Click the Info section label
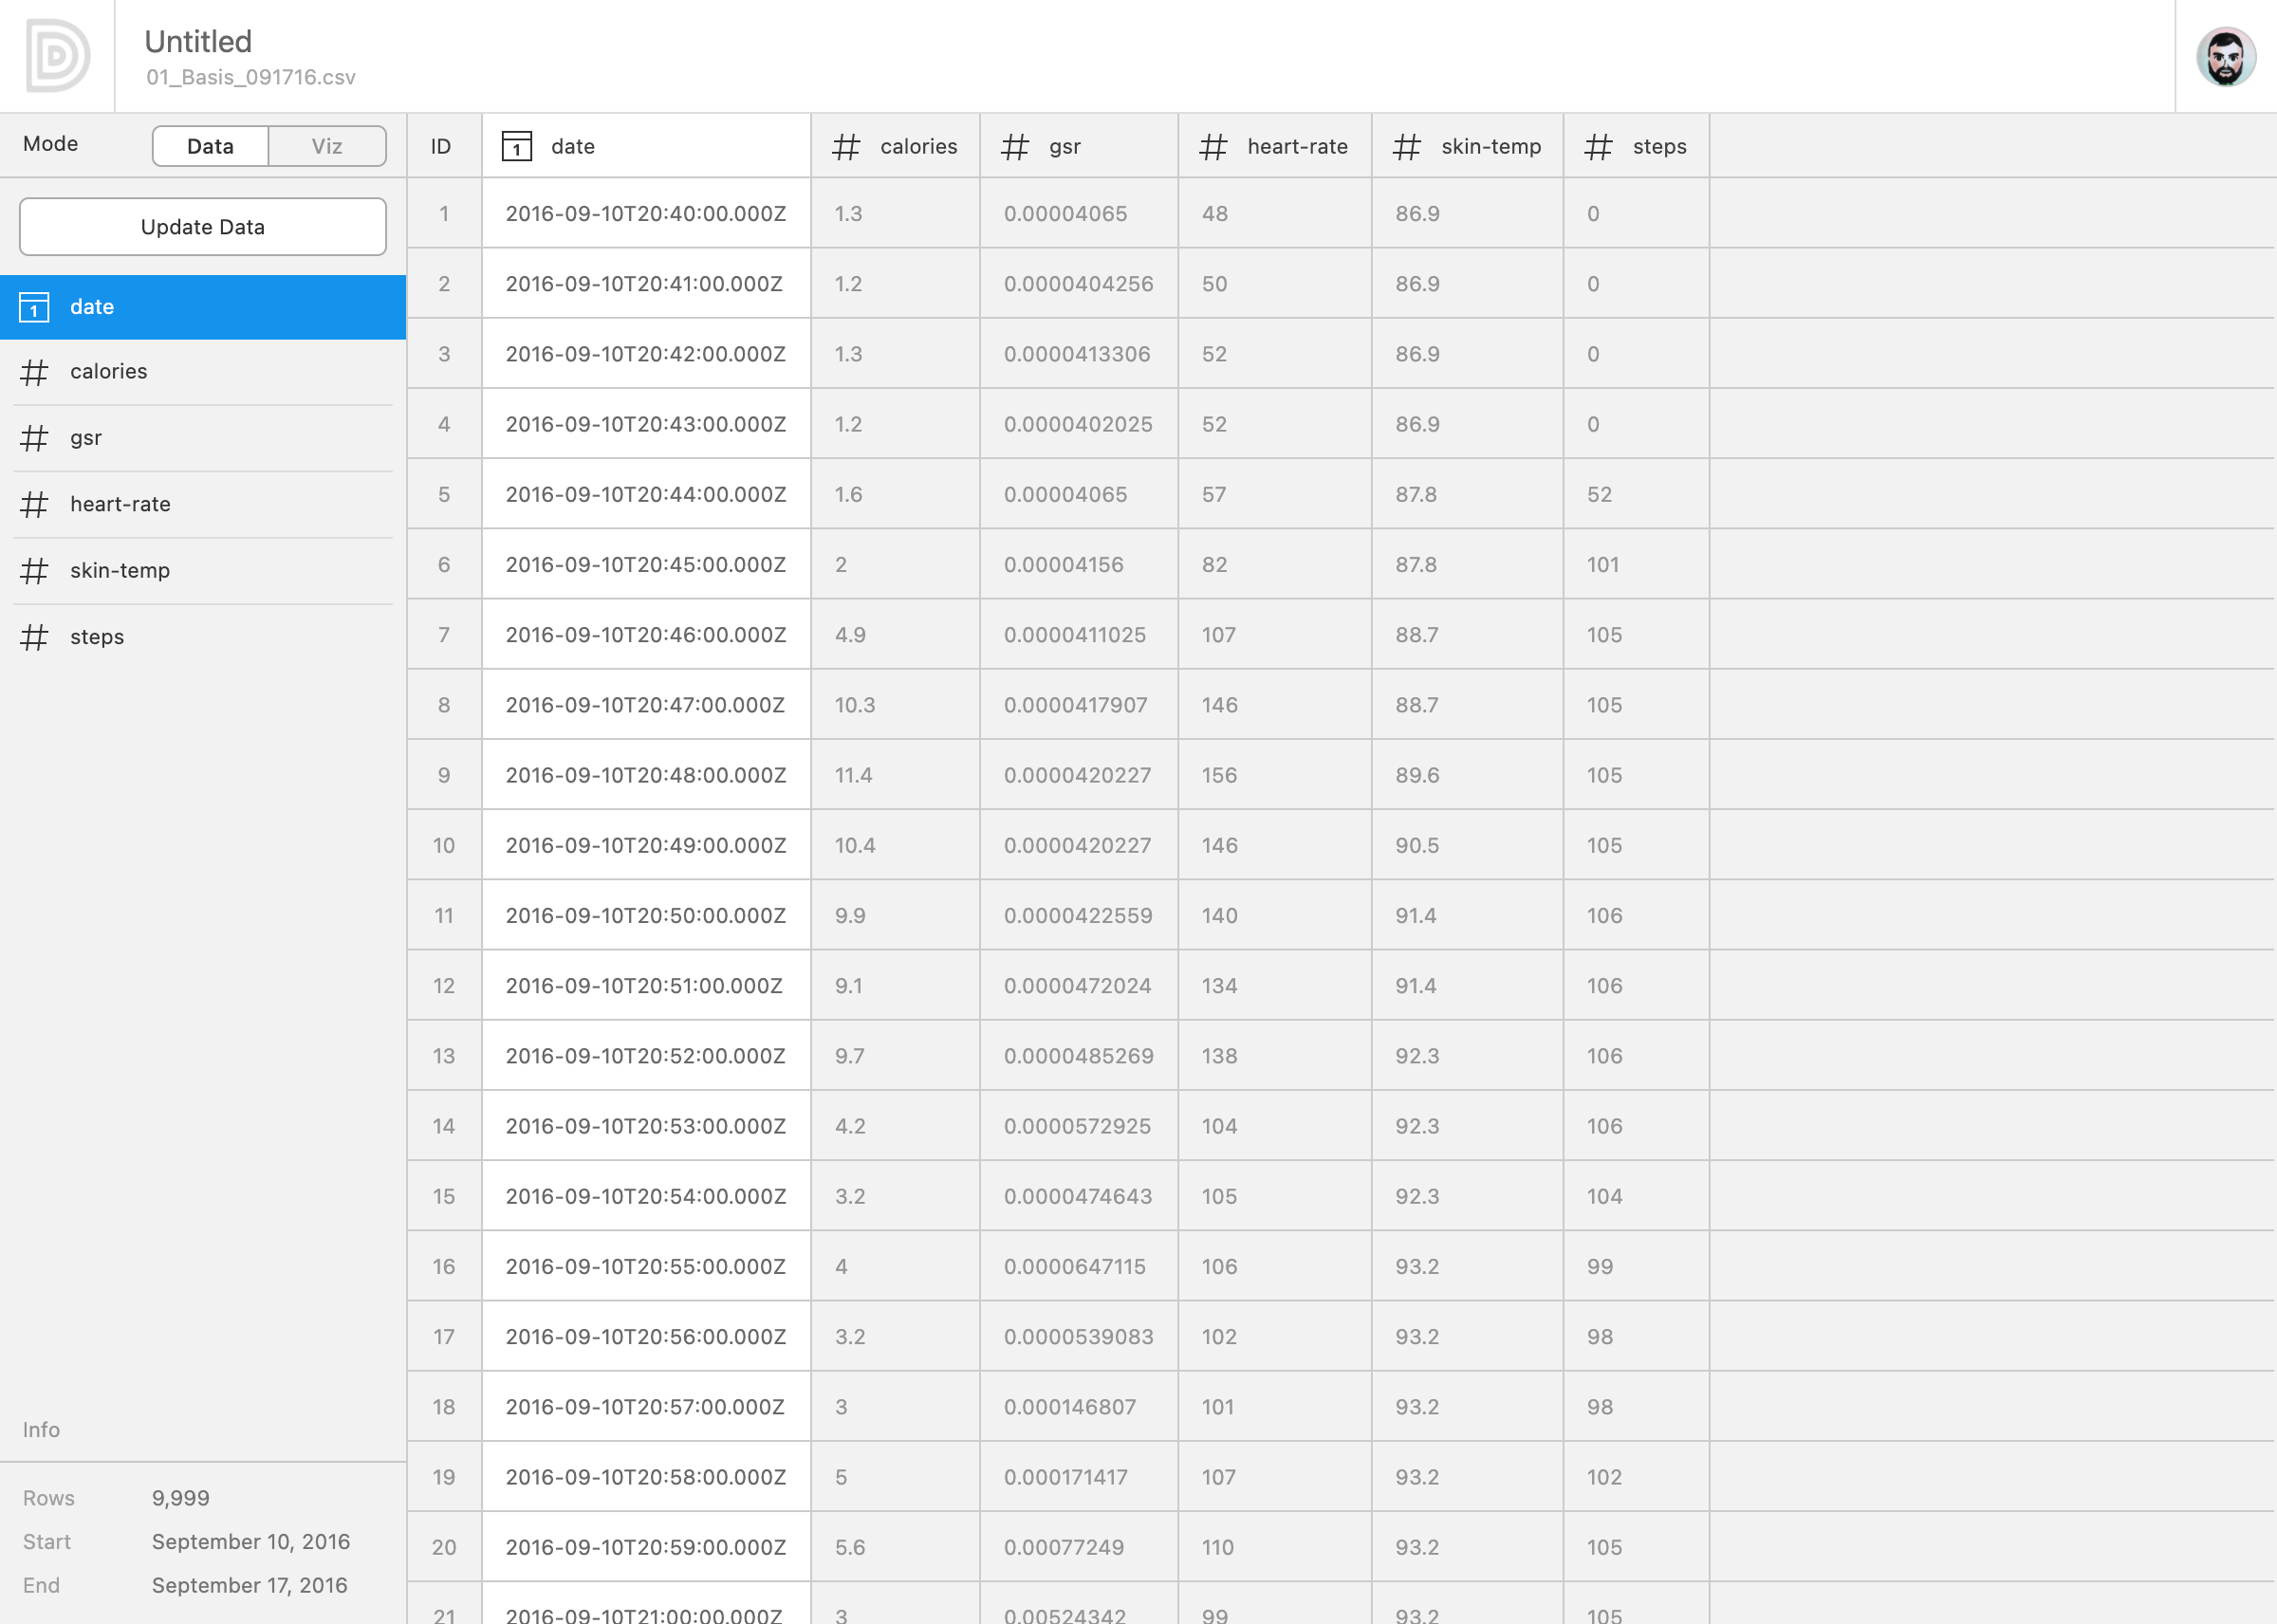Image resolution: width=2277 pixels, height=1624 pixels. tap(41, 1430)
